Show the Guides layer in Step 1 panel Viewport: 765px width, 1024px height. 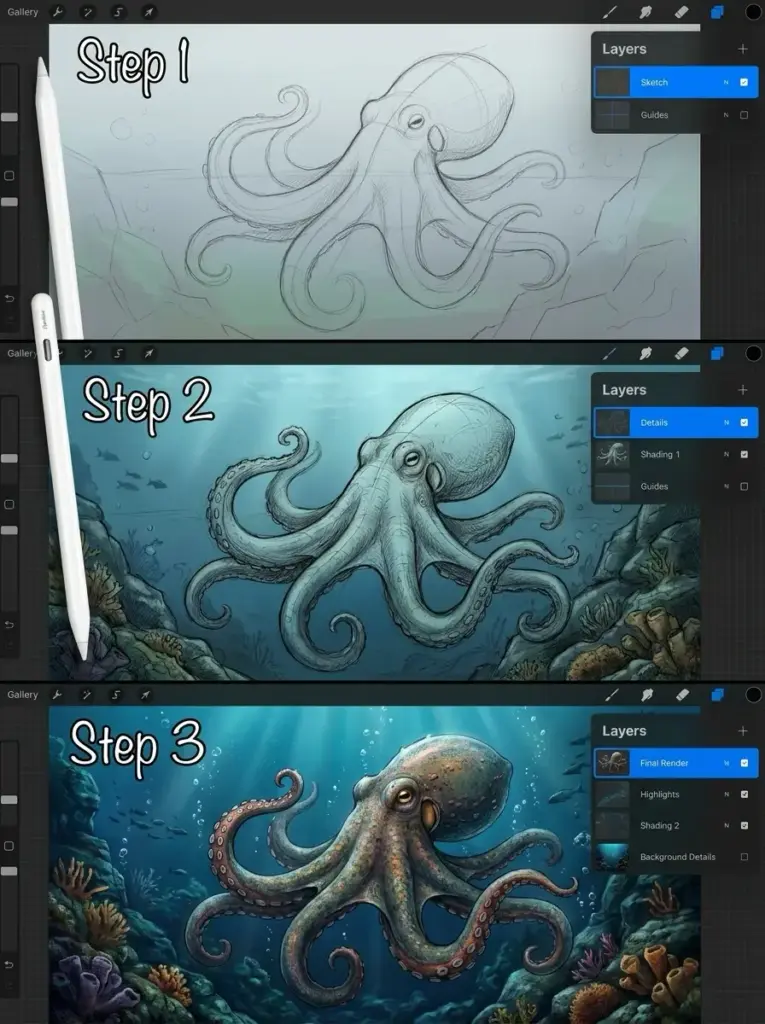point(744,115)
